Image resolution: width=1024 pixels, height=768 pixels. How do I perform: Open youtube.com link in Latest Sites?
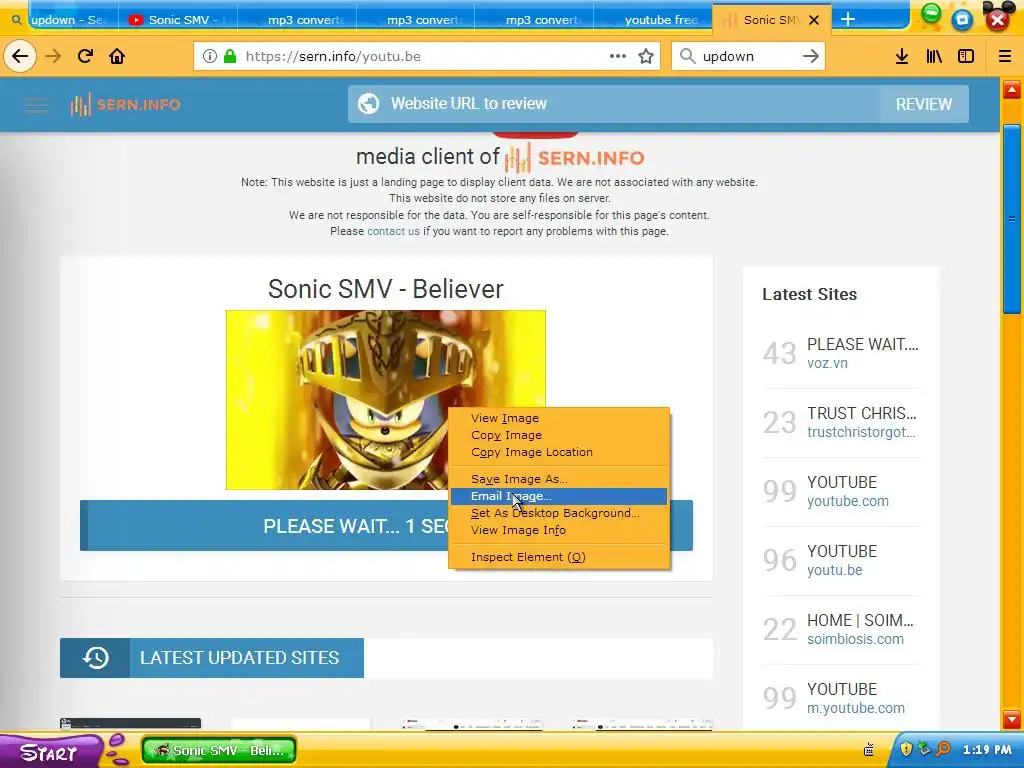[x=848, y=502]
